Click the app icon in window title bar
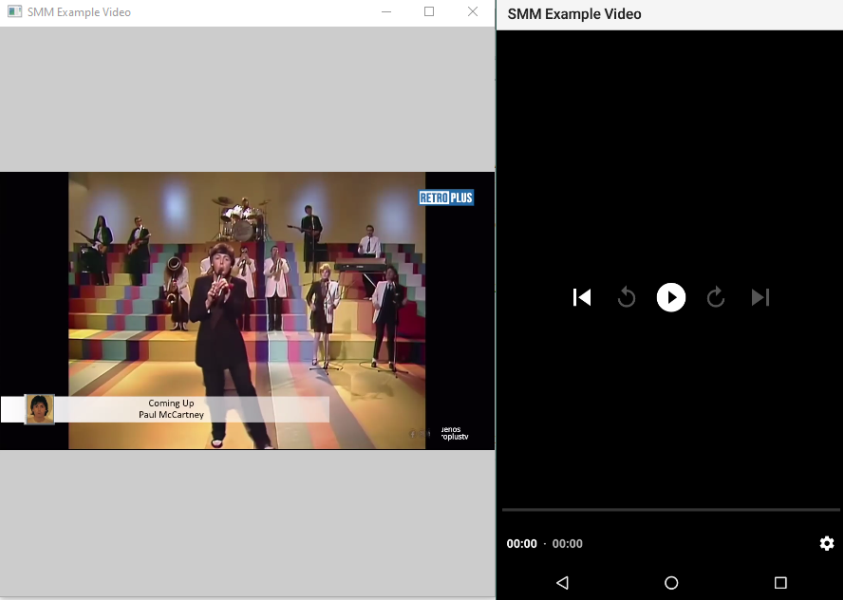The width and height of the screenshot is (843, 600). (x=14, y=12)
